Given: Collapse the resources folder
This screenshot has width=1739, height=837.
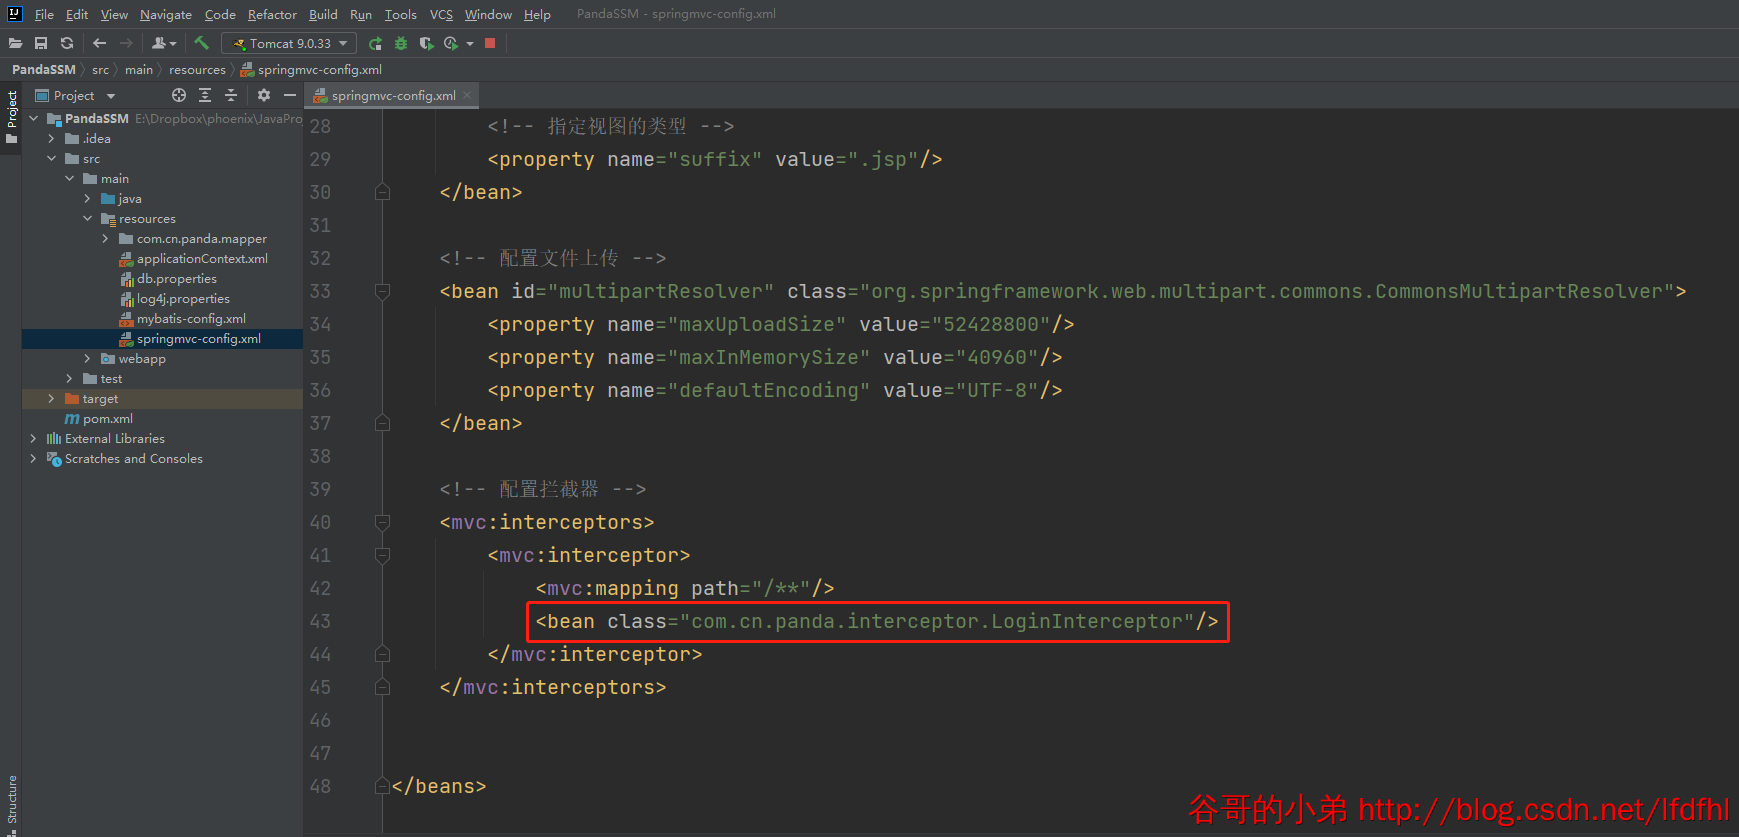Looking at the screenshot, I should pos(87,219).
